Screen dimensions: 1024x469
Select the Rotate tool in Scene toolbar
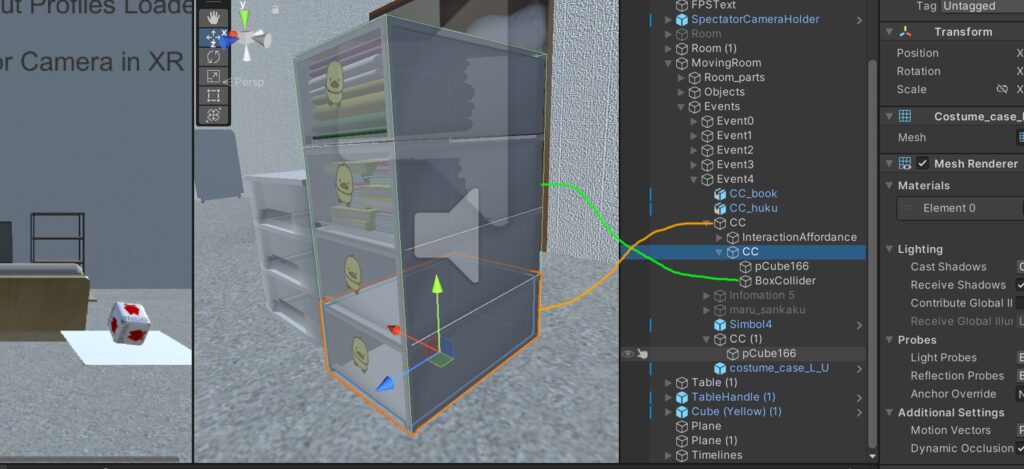pyautogui.click(x=213, y=57)
